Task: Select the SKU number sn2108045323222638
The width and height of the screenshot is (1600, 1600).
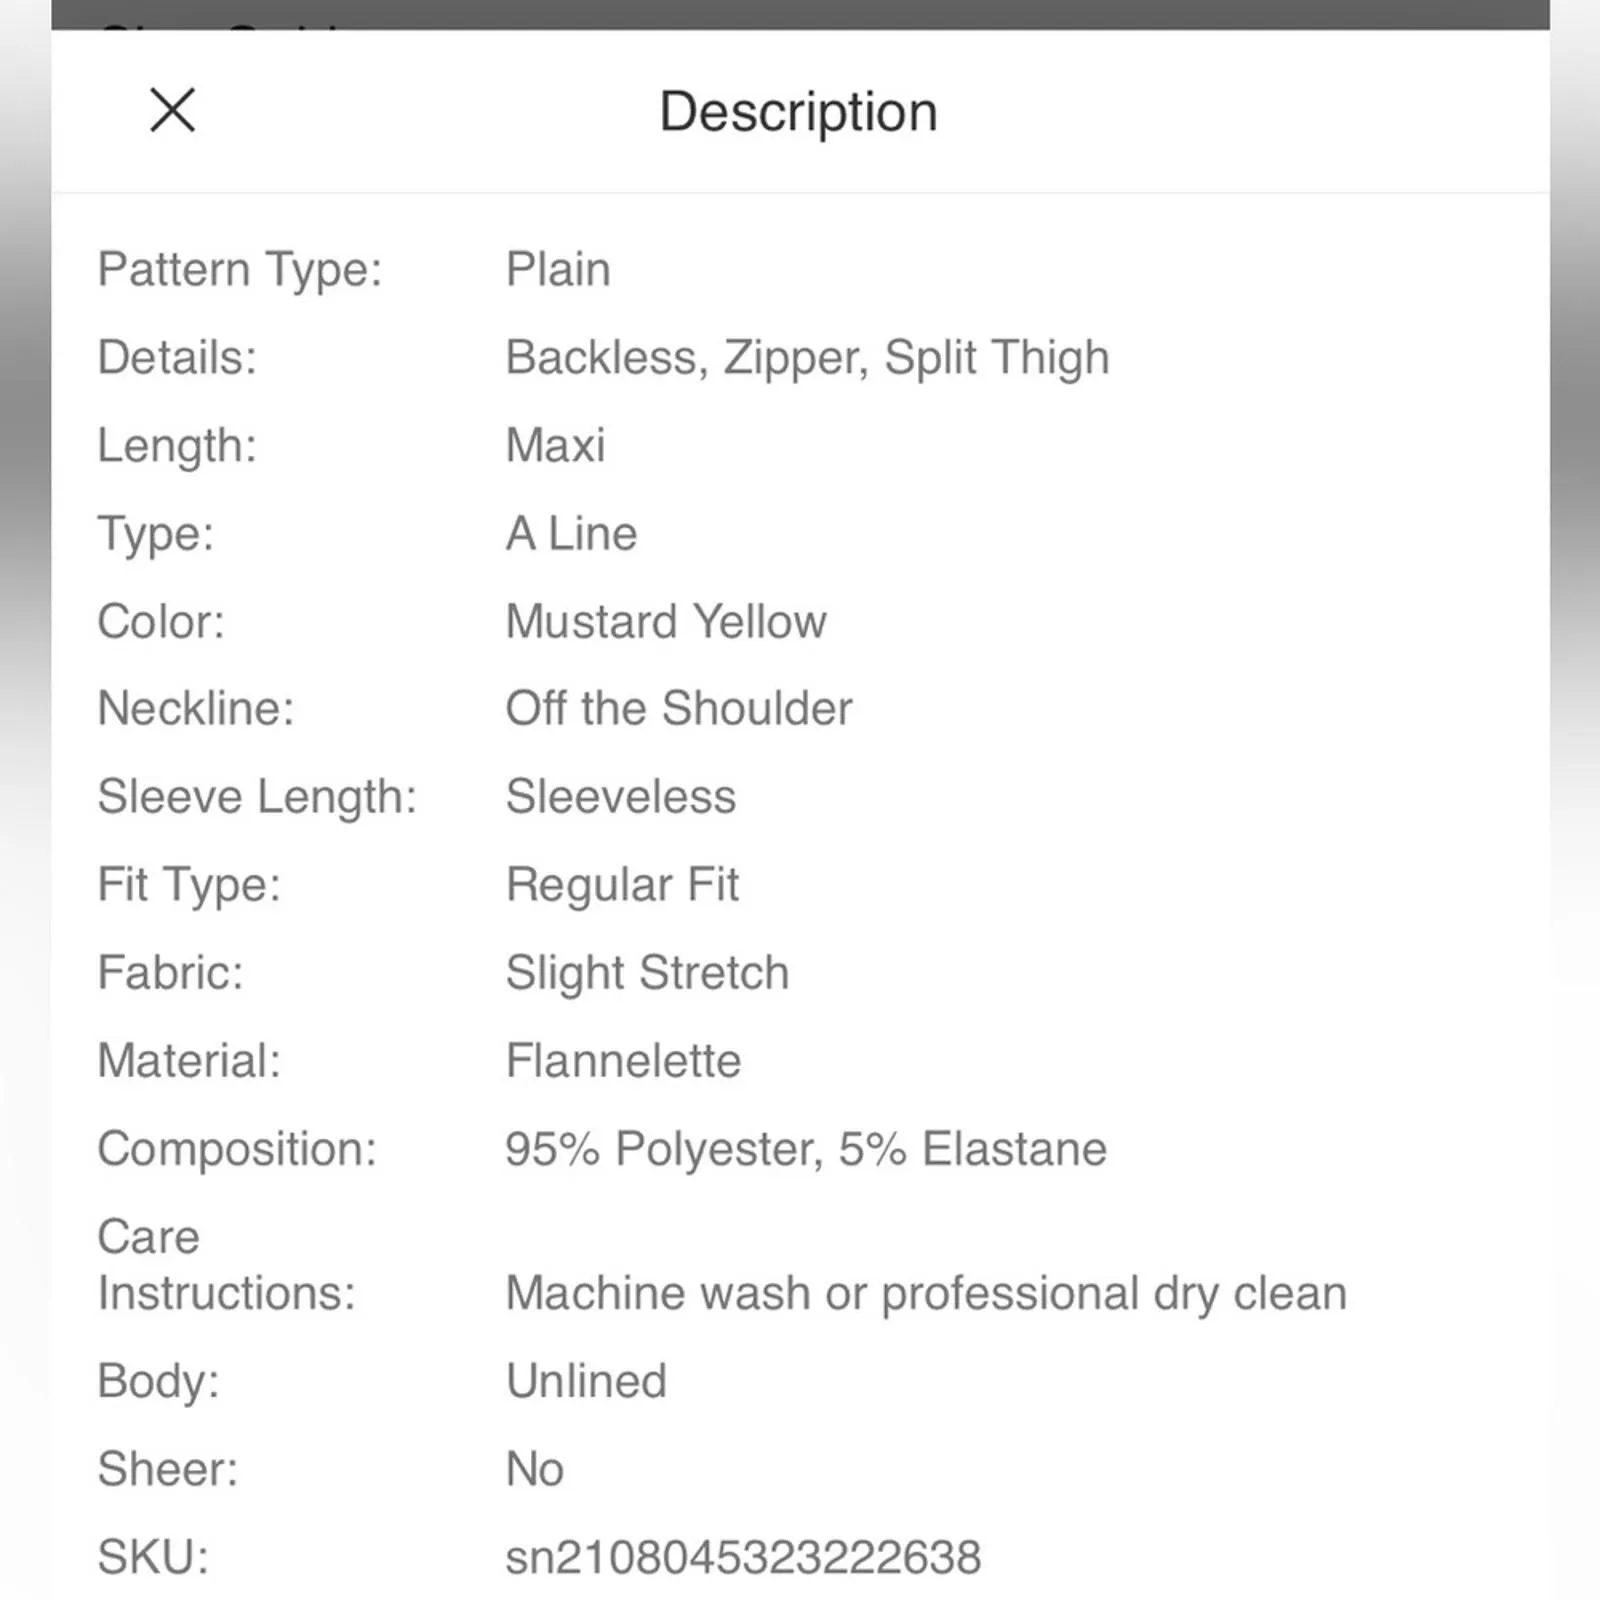Action: coord(744,1557)
